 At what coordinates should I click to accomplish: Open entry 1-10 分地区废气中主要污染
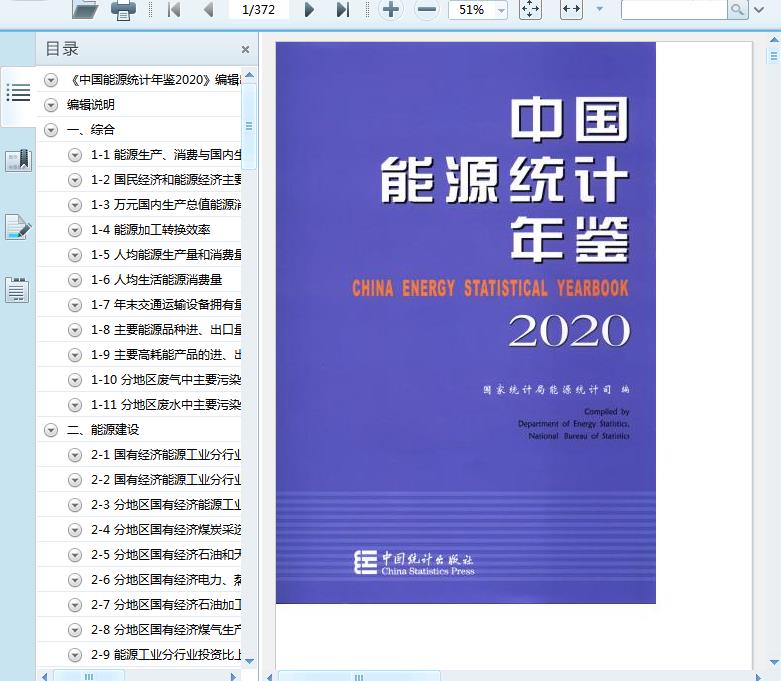[166, 380]
